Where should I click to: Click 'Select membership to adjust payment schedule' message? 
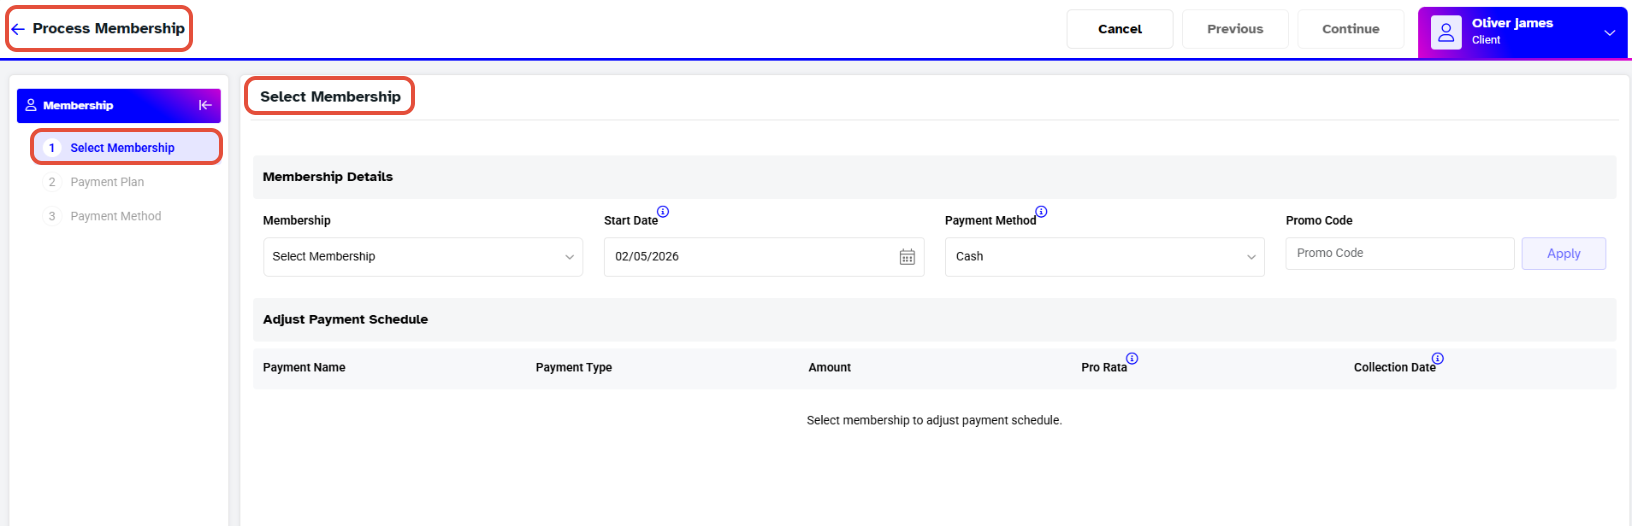tap(934, 421)
